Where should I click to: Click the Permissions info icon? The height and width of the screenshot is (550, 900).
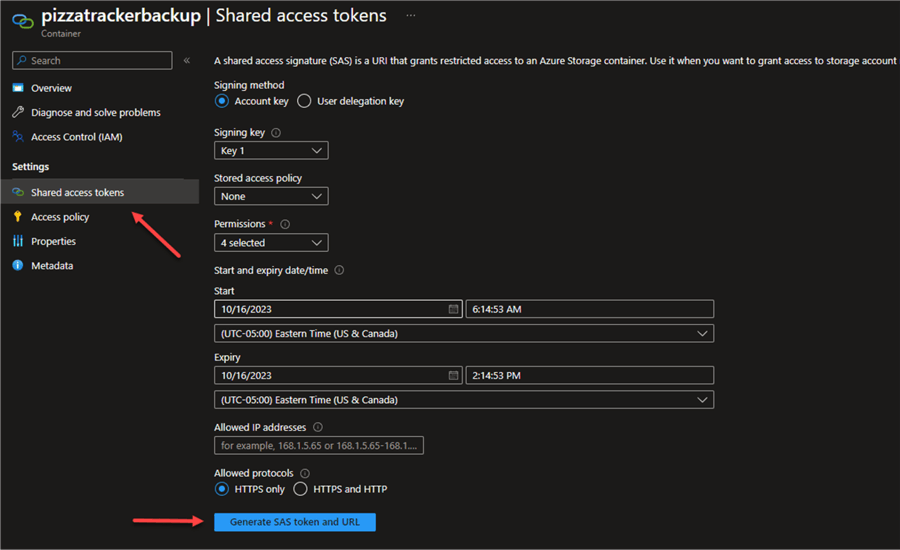285,225
